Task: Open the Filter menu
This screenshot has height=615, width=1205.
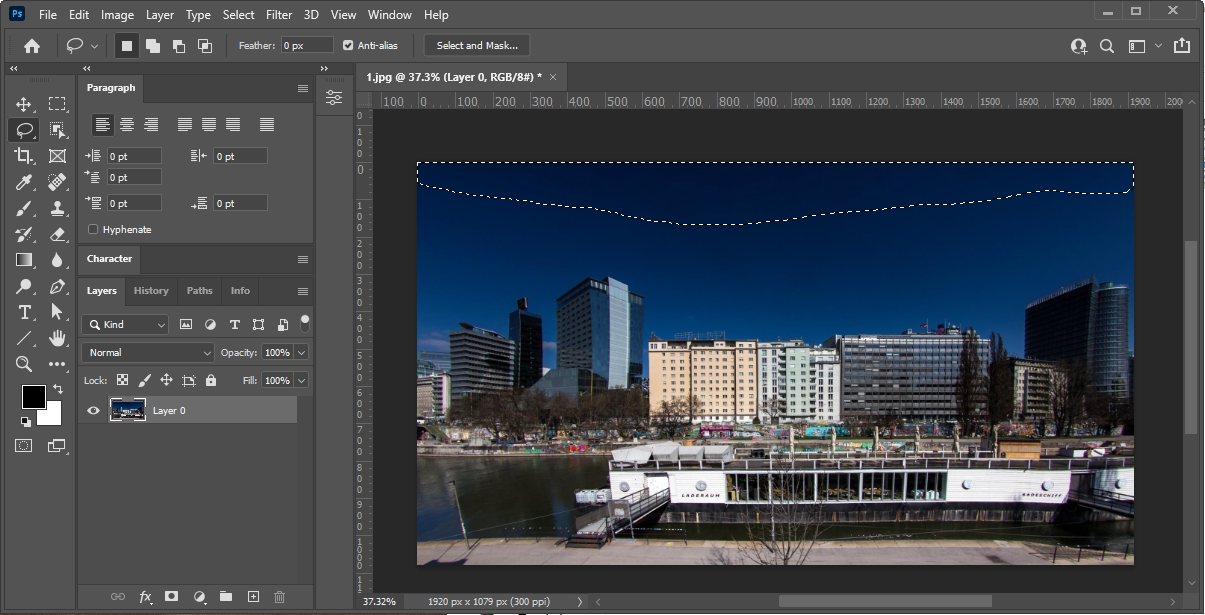Action: coord(279,15)
